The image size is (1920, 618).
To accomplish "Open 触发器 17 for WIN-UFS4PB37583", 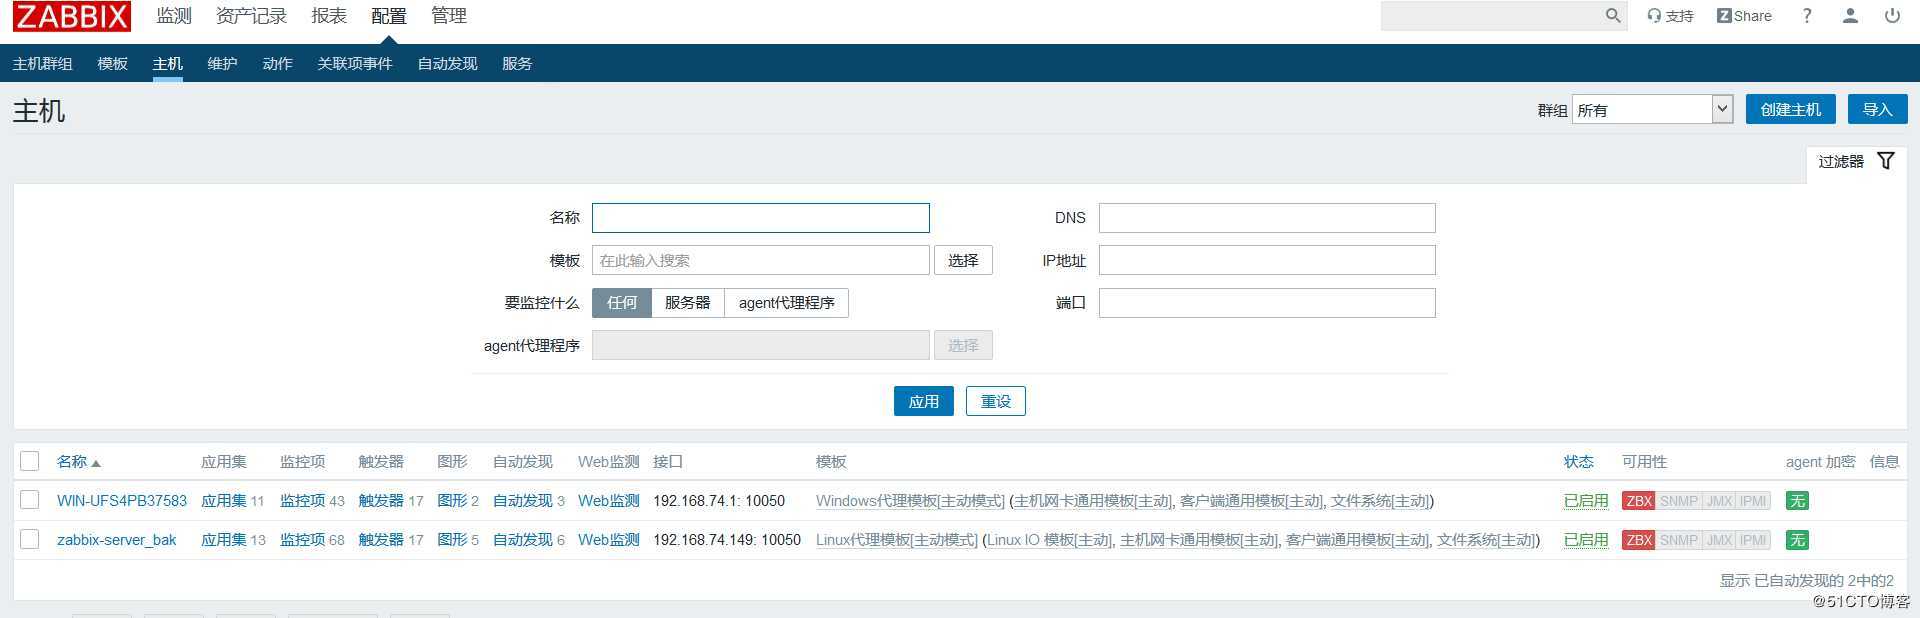I will pos(381,501).
